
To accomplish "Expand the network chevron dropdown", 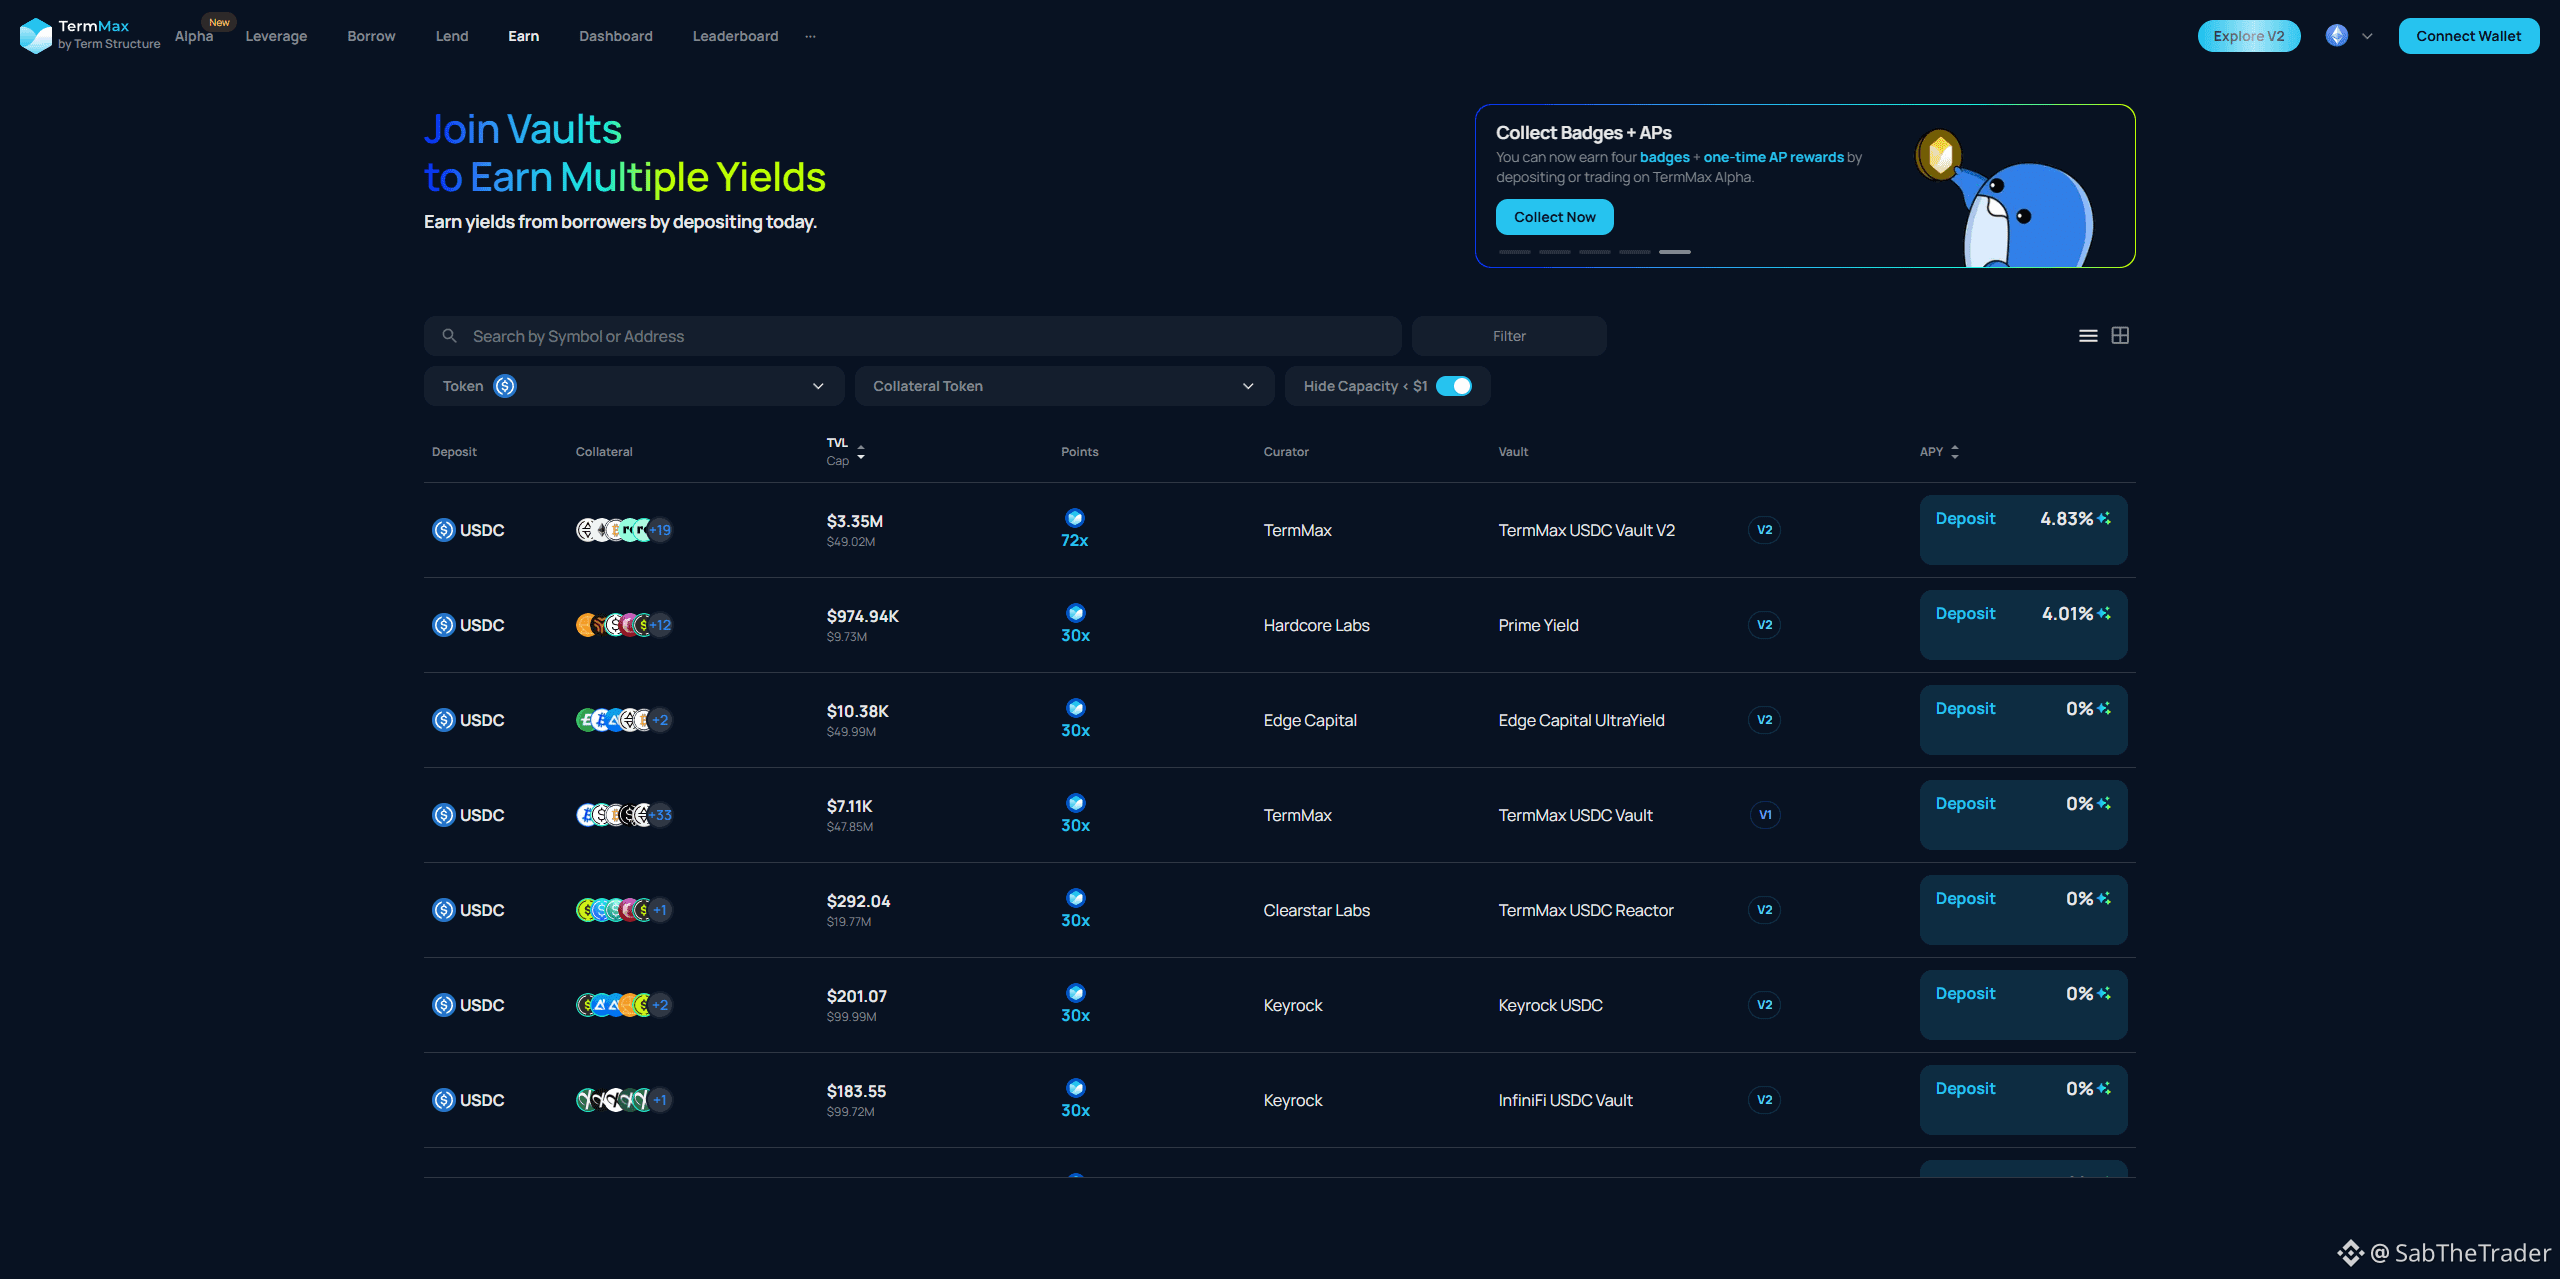I will point(2367,36).
